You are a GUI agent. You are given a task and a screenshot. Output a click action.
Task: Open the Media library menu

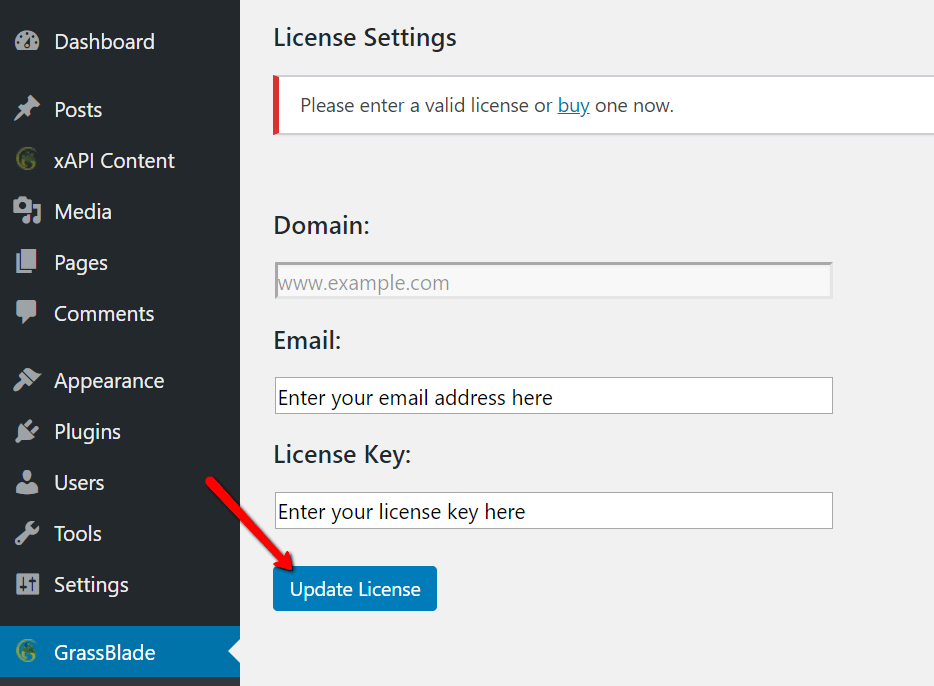coord(120,211)
